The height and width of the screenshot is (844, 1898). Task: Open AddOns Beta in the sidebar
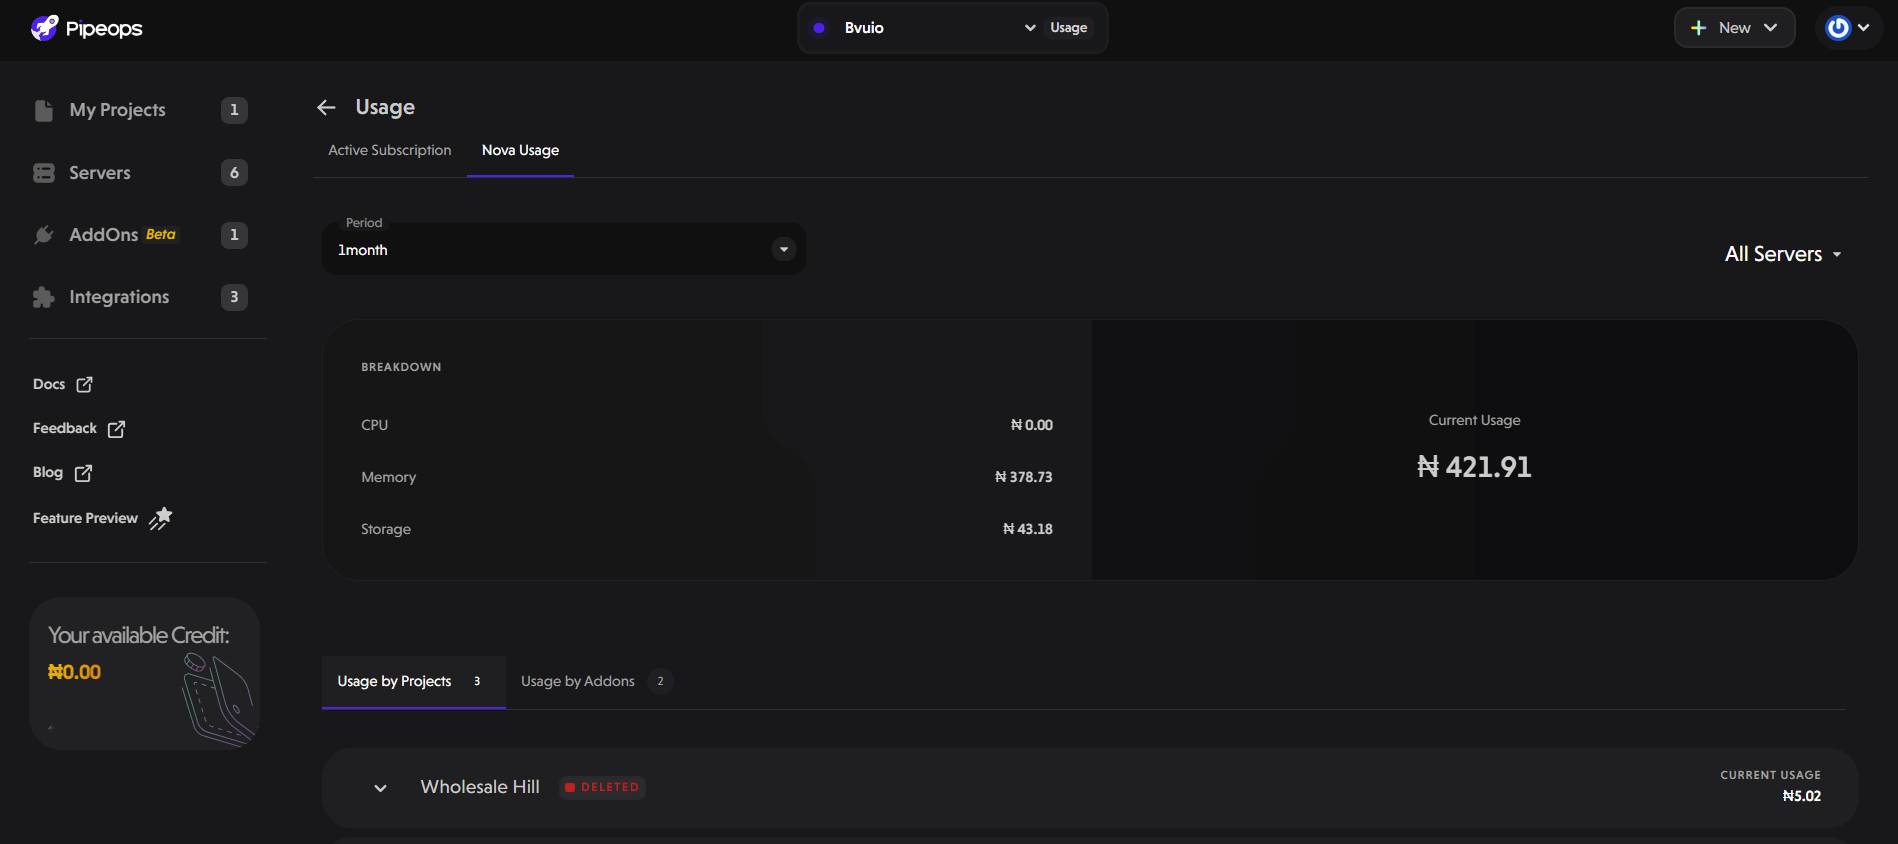[104, 235]
